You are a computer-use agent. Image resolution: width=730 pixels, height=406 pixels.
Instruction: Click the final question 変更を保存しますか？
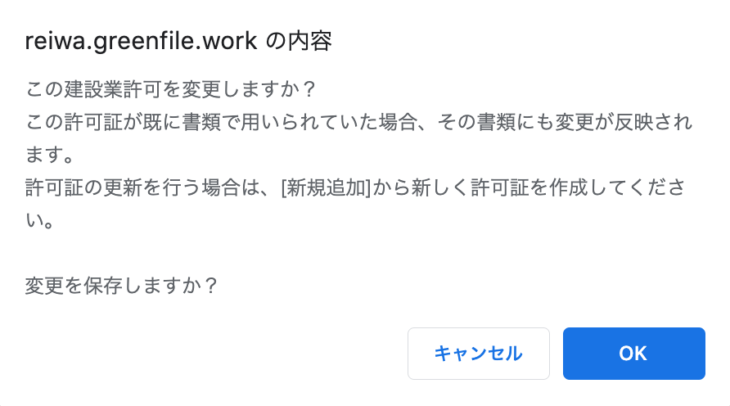point(122,286)
